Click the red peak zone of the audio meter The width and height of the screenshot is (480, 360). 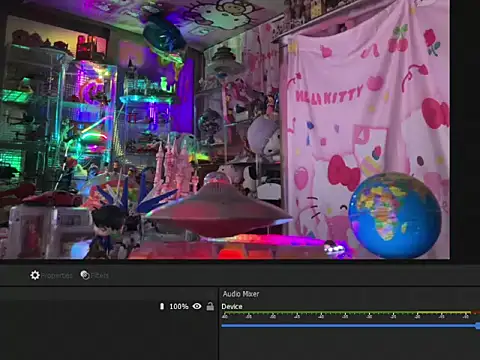pyautogui.click(x=475, y=313)
